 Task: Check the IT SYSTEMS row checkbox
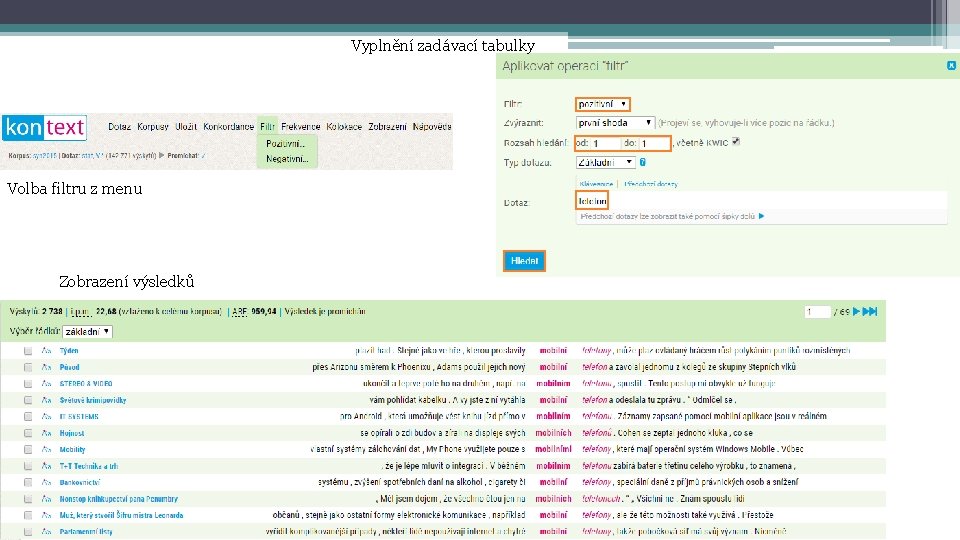pos(28,416)
